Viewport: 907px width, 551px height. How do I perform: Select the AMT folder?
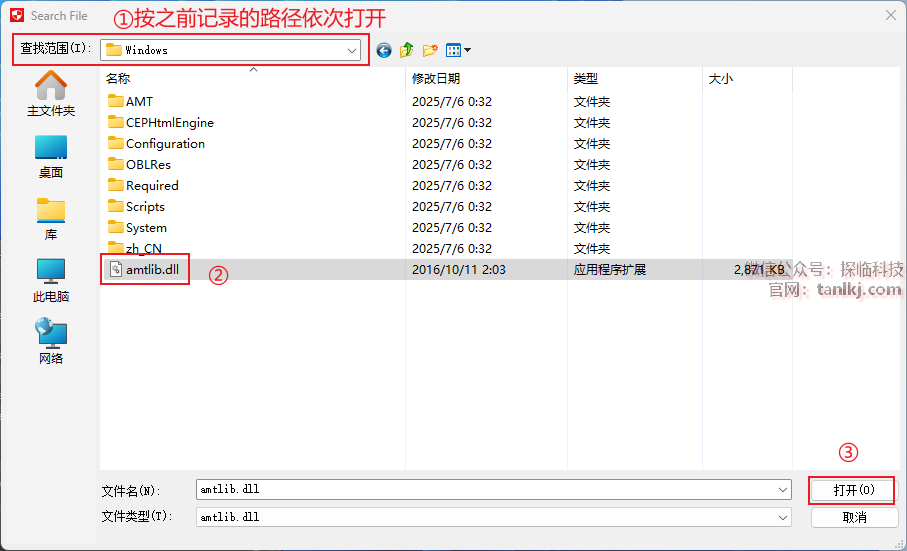(x=131, y=102)
